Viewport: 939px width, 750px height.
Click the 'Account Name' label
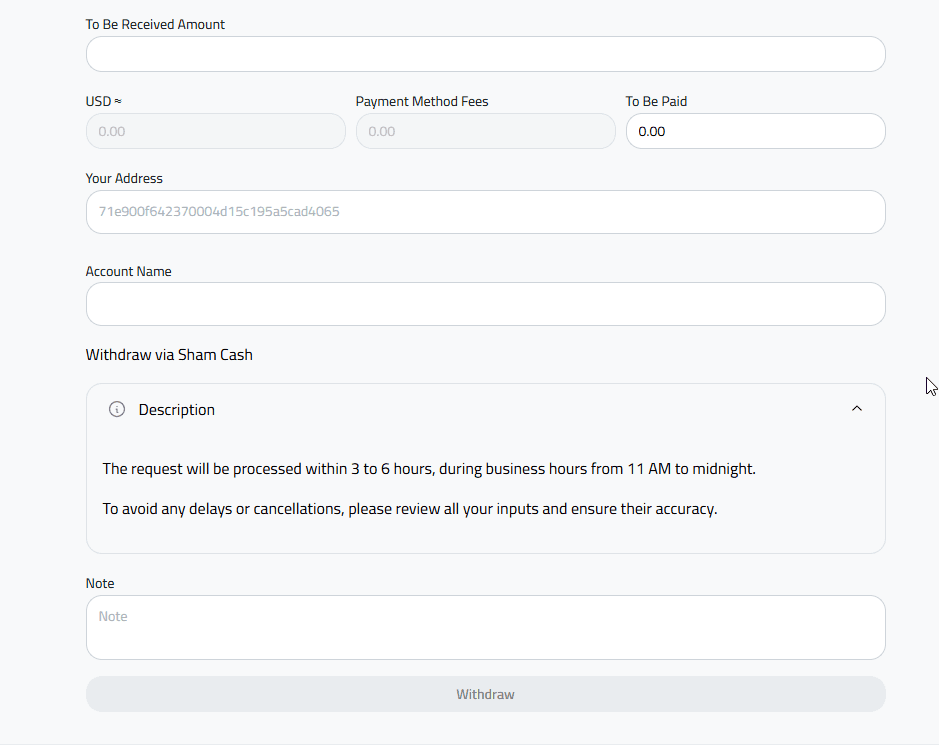coord(129,271)
